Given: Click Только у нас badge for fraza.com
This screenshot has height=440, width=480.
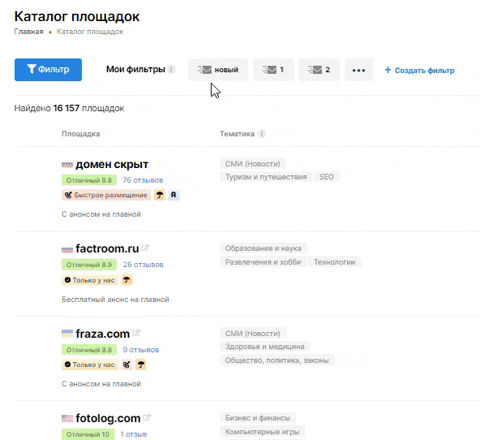Looking at the screenshot, I should (90, 365).
